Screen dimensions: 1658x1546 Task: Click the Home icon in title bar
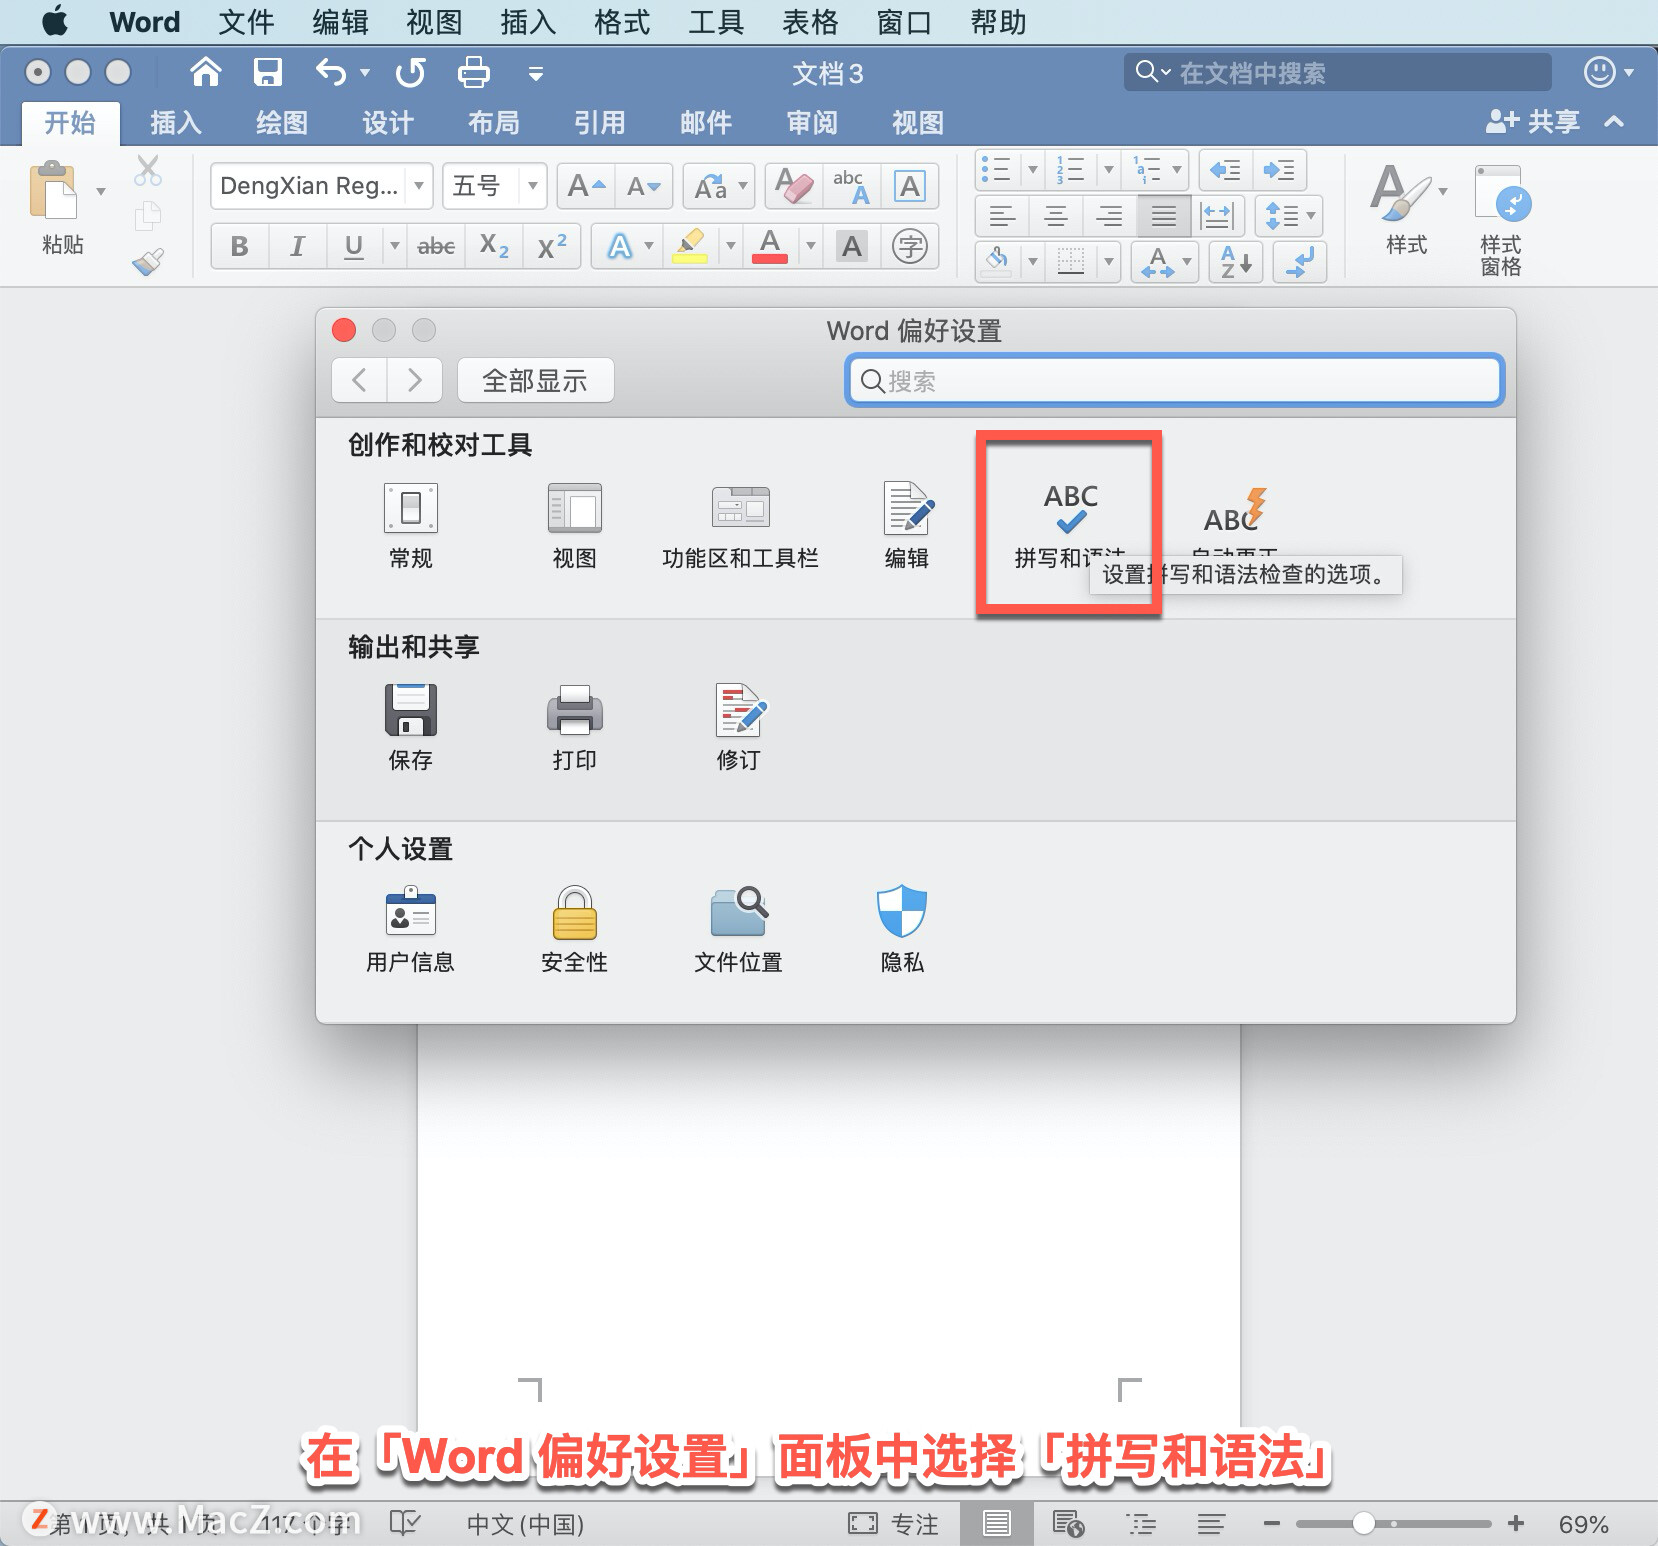(x=206, y=72)
